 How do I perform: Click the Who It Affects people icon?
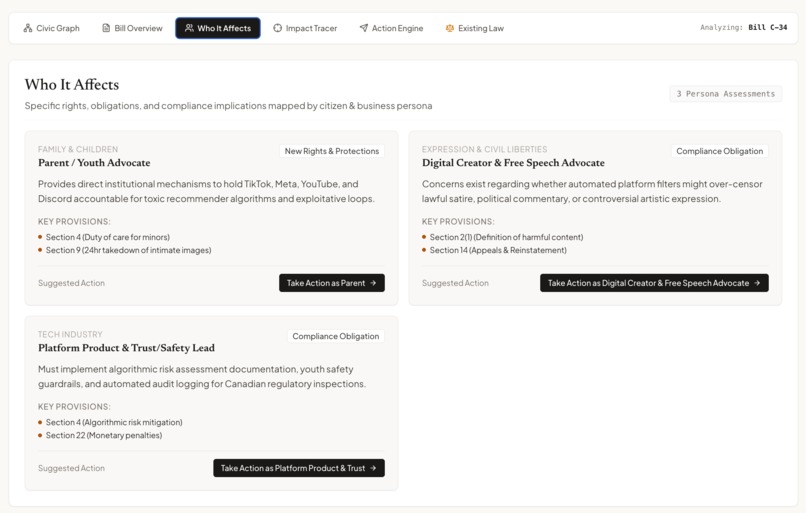[x=189, y=28]
